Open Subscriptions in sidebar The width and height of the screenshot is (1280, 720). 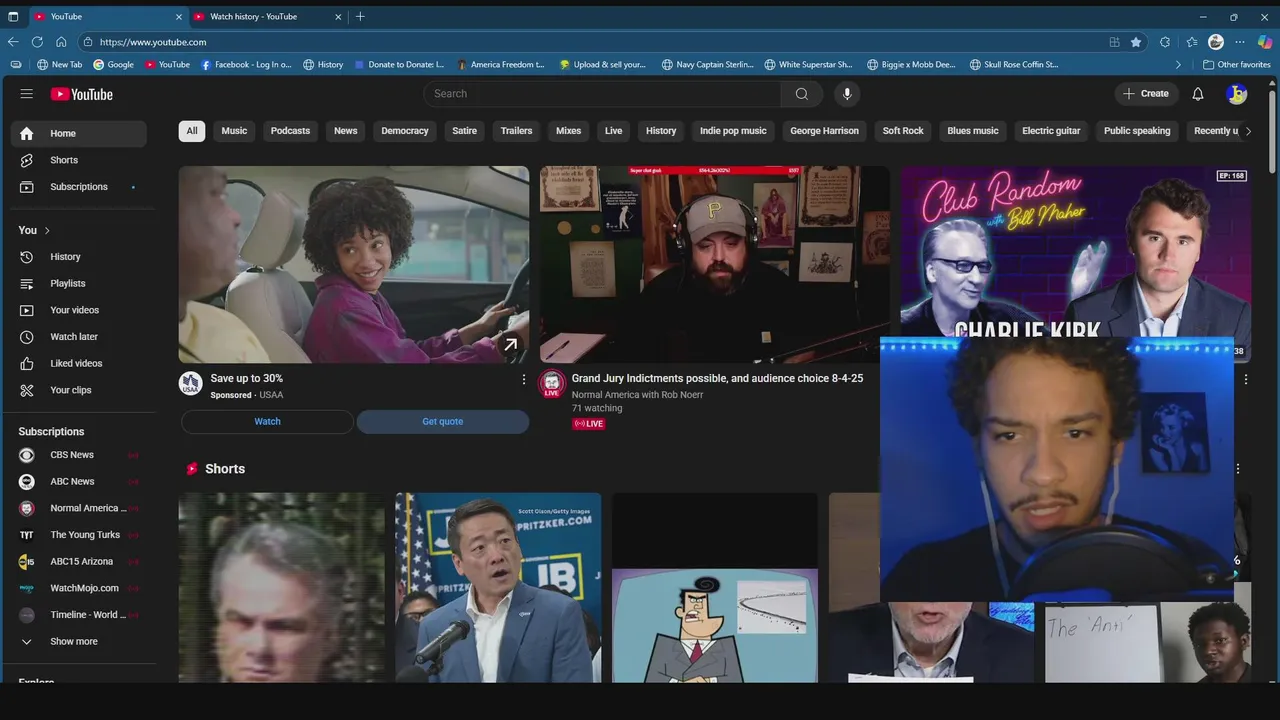pyautogui.click(x=79, y=187)
